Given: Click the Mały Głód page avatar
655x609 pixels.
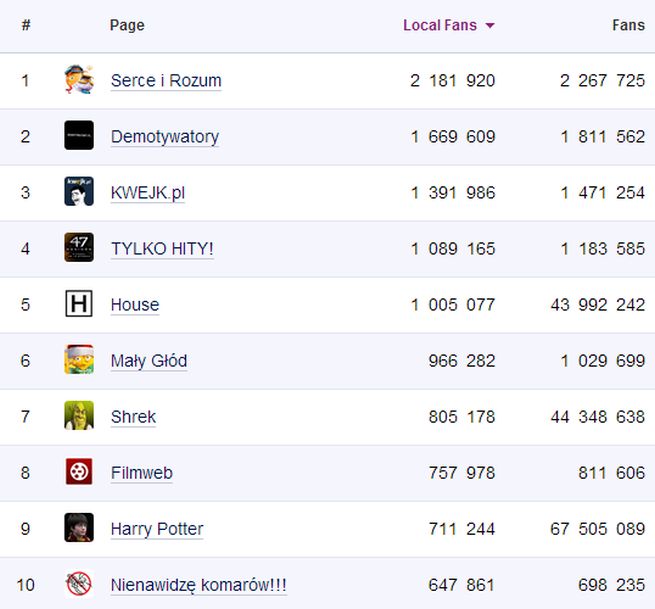Looking at the screenshot, I should coord(79,360).
